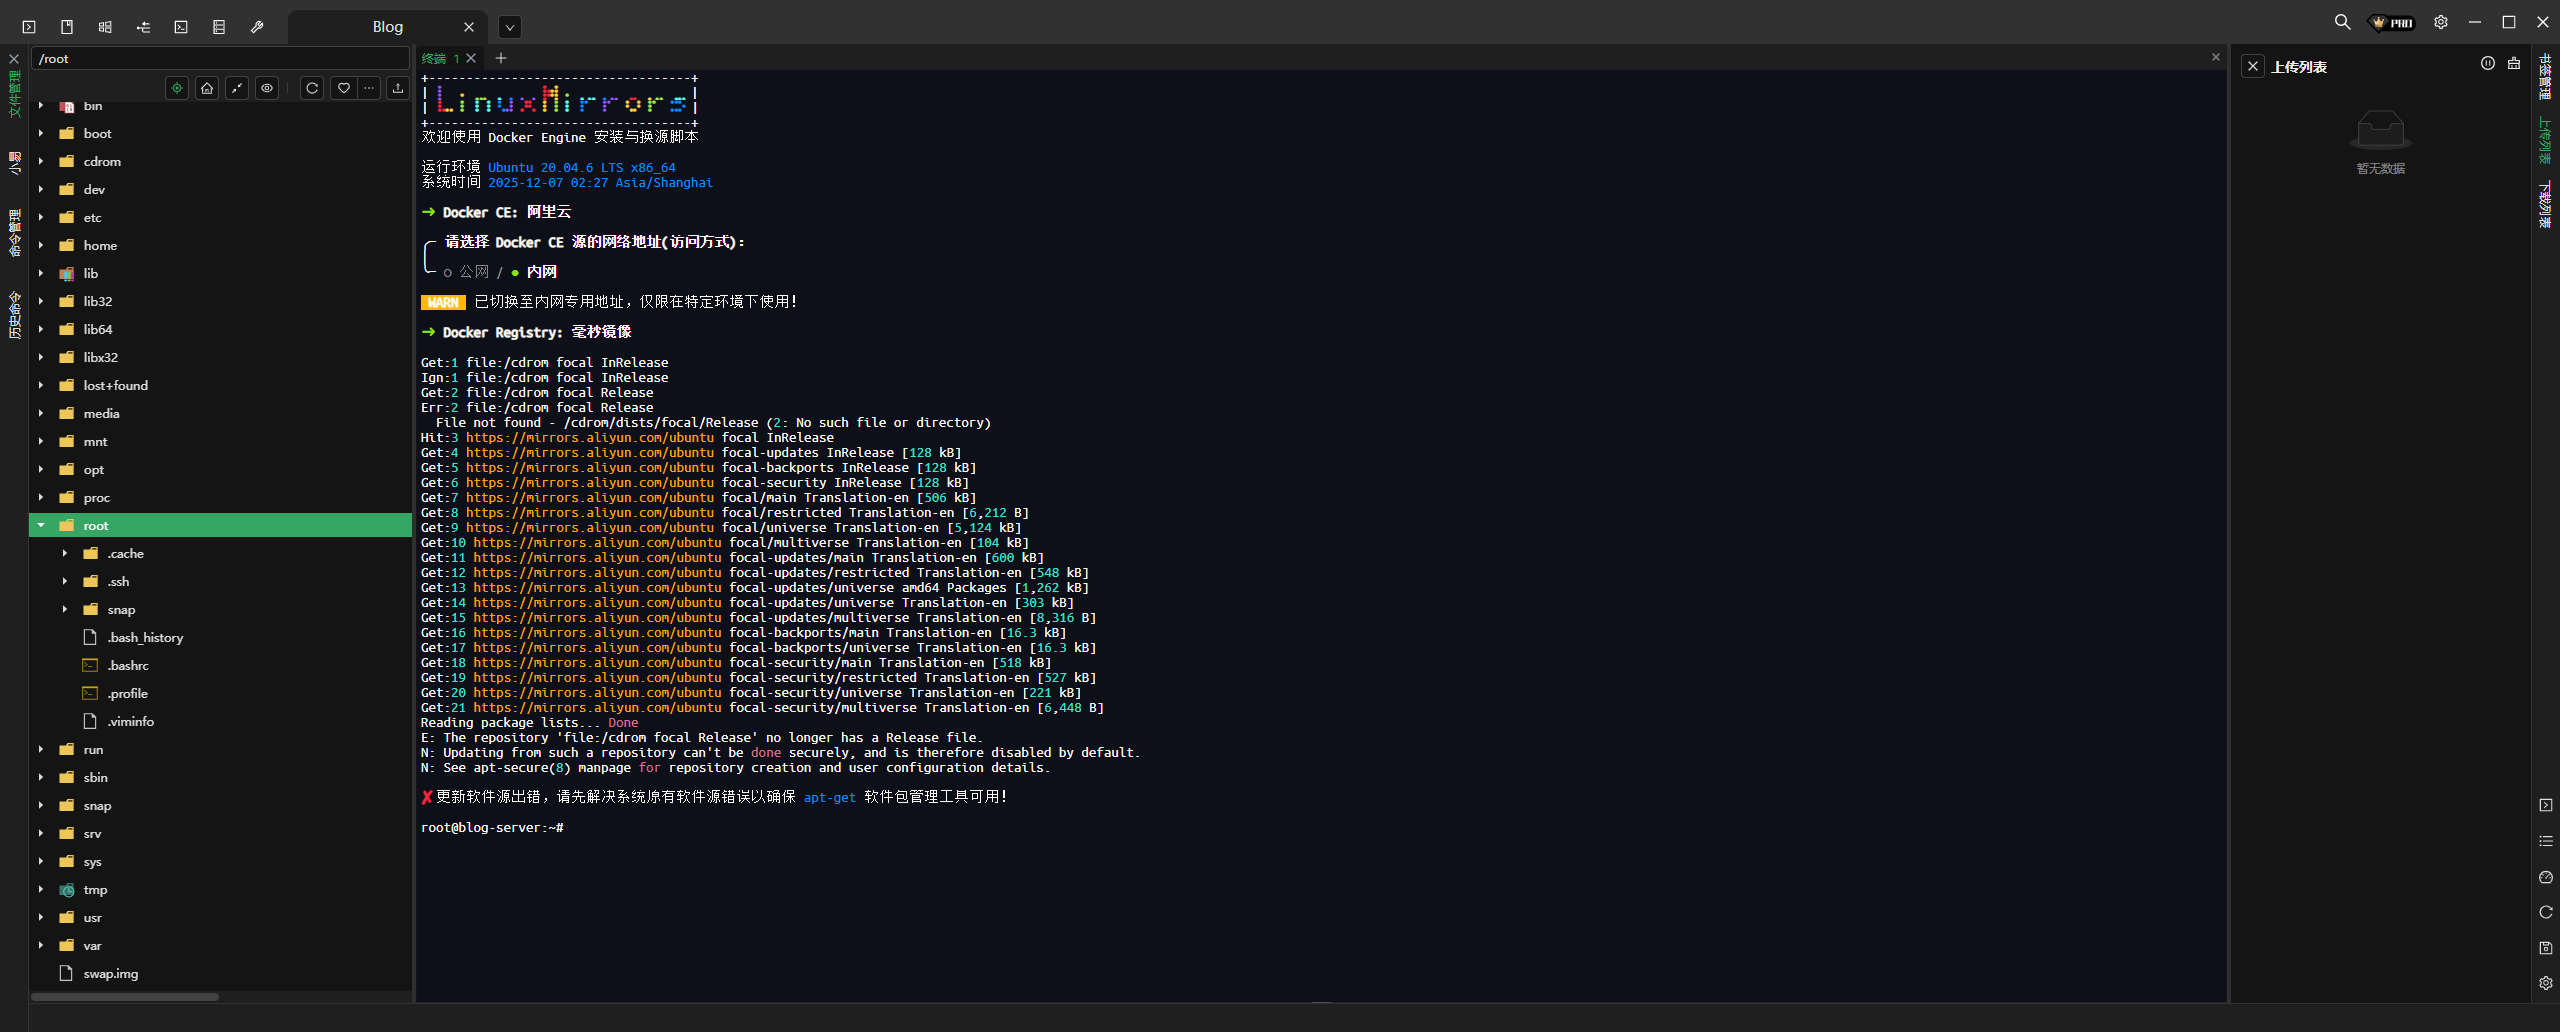
Task: Collapse the root folder in tree
Action: [41, 525]
